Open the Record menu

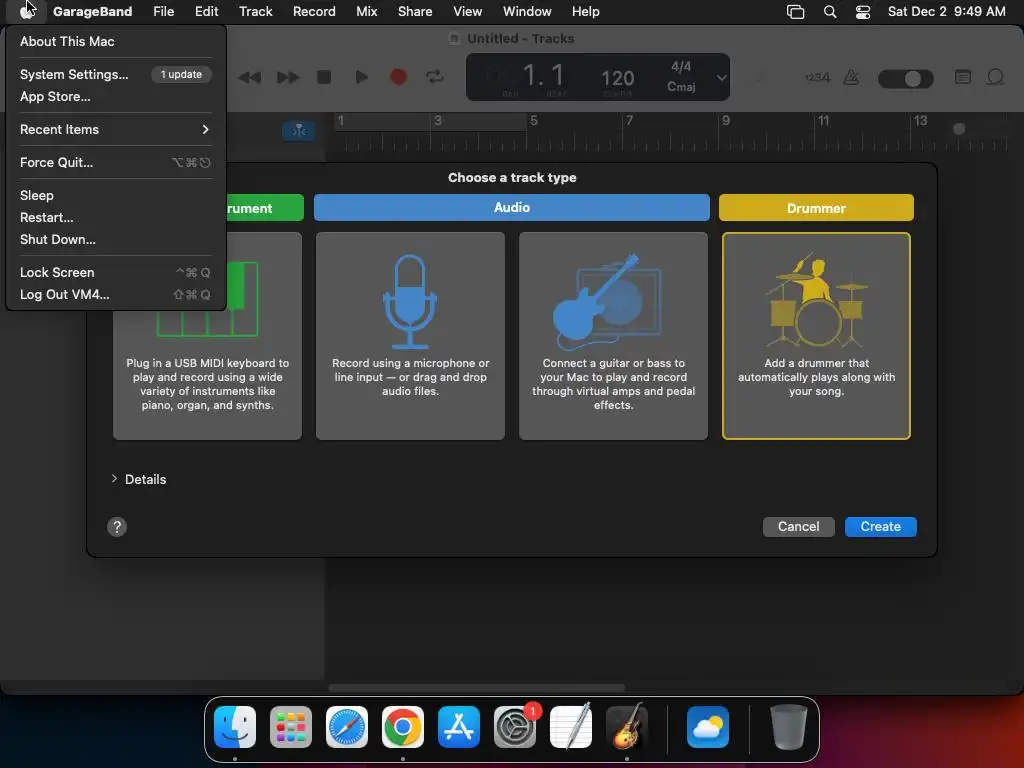coord(314,11)
